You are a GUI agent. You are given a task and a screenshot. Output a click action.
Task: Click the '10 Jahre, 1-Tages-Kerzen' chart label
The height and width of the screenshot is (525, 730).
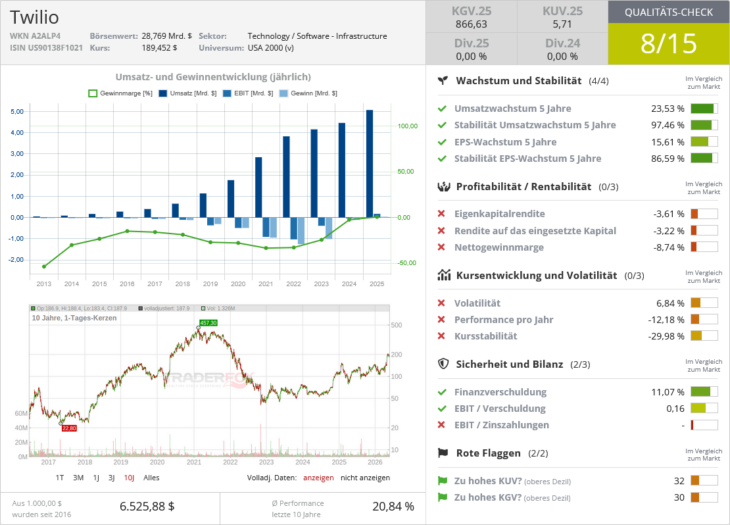coord(74,318)
